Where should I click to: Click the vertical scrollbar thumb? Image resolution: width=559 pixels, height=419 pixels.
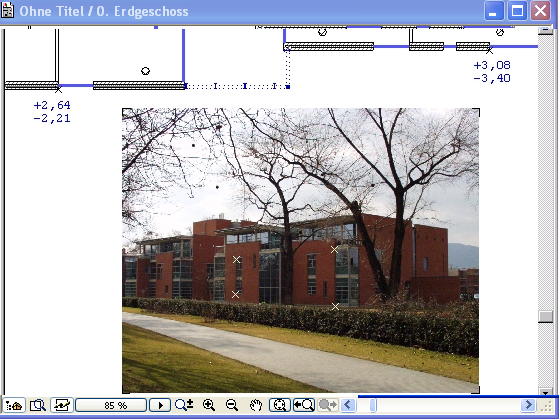point(545,316)
